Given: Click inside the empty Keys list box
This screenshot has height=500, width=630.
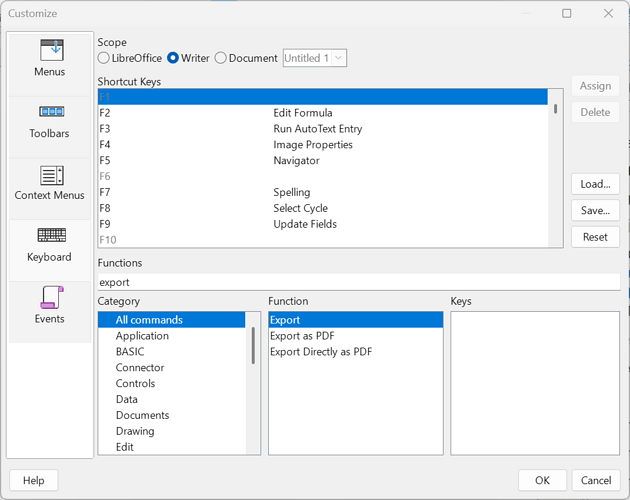Looking at the screenshot, I should click(535, 383).
